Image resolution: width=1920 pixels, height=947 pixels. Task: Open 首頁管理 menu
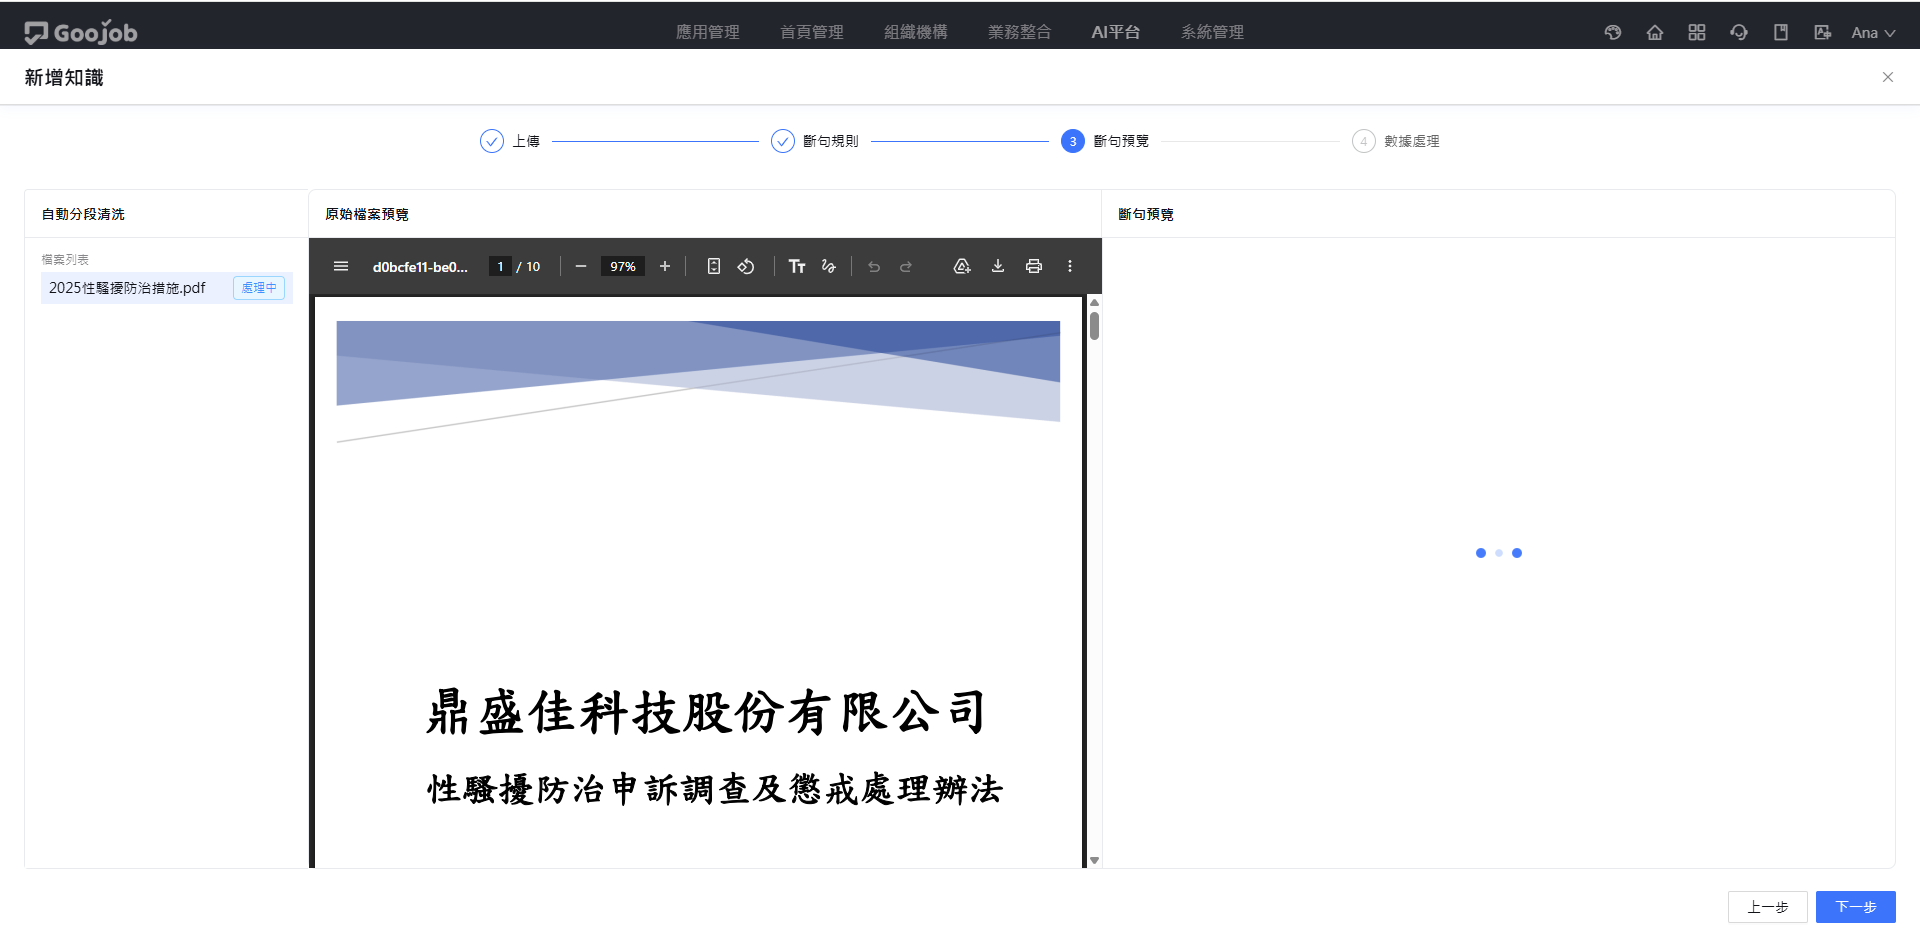(x=812, y=32)
